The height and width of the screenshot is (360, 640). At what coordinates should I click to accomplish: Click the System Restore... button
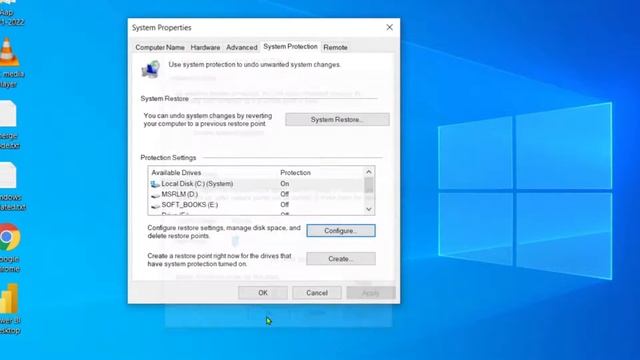(337, 120)
